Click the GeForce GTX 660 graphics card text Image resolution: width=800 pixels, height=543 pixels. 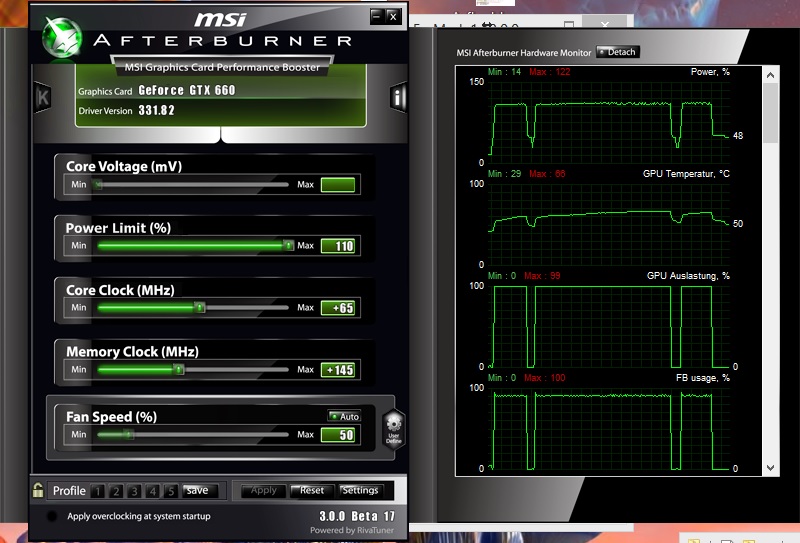pos(187,90)
